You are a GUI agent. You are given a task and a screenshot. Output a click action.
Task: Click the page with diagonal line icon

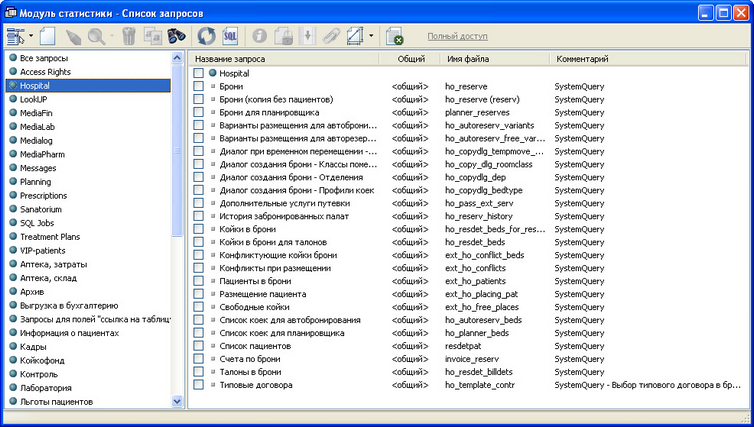click(x=355, y=36)
